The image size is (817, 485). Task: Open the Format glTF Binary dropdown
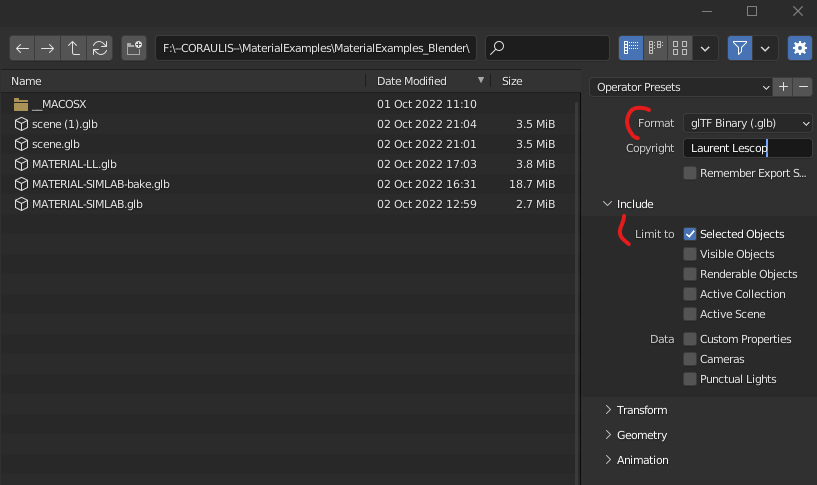[x=748, y=123]
